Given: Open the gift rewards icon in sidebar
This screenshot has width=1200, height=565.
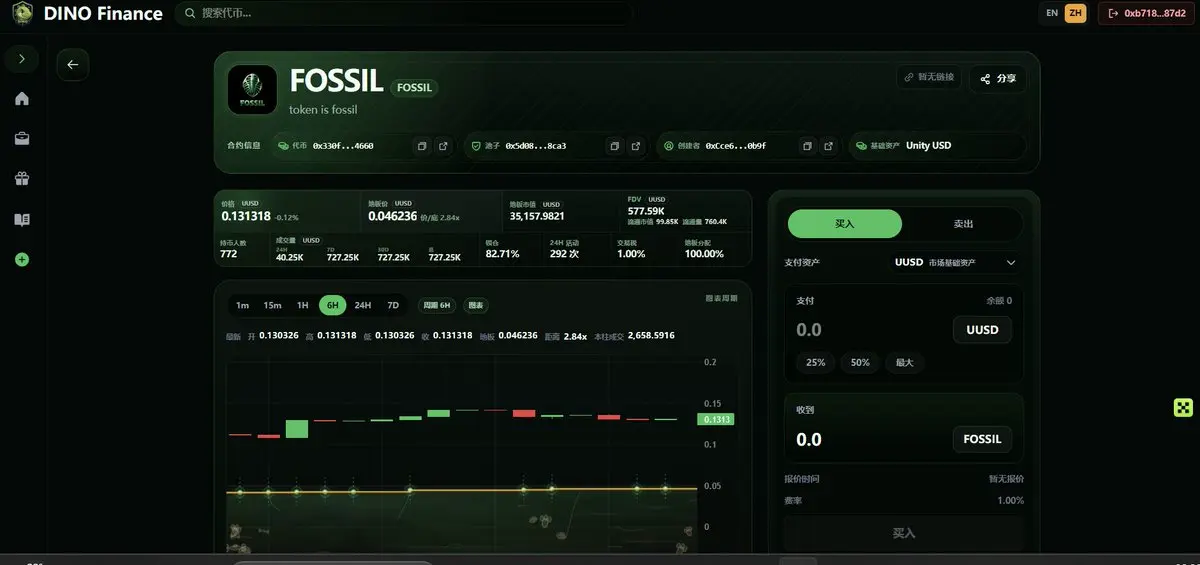Looking at the screenshot, I should point(22,179).
